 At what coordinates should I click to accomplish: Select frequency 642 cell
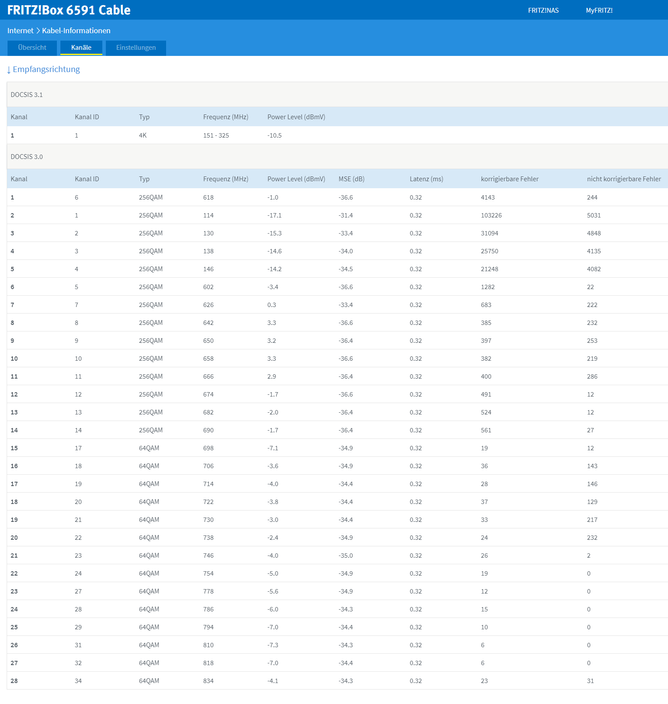tap(208, 323)
